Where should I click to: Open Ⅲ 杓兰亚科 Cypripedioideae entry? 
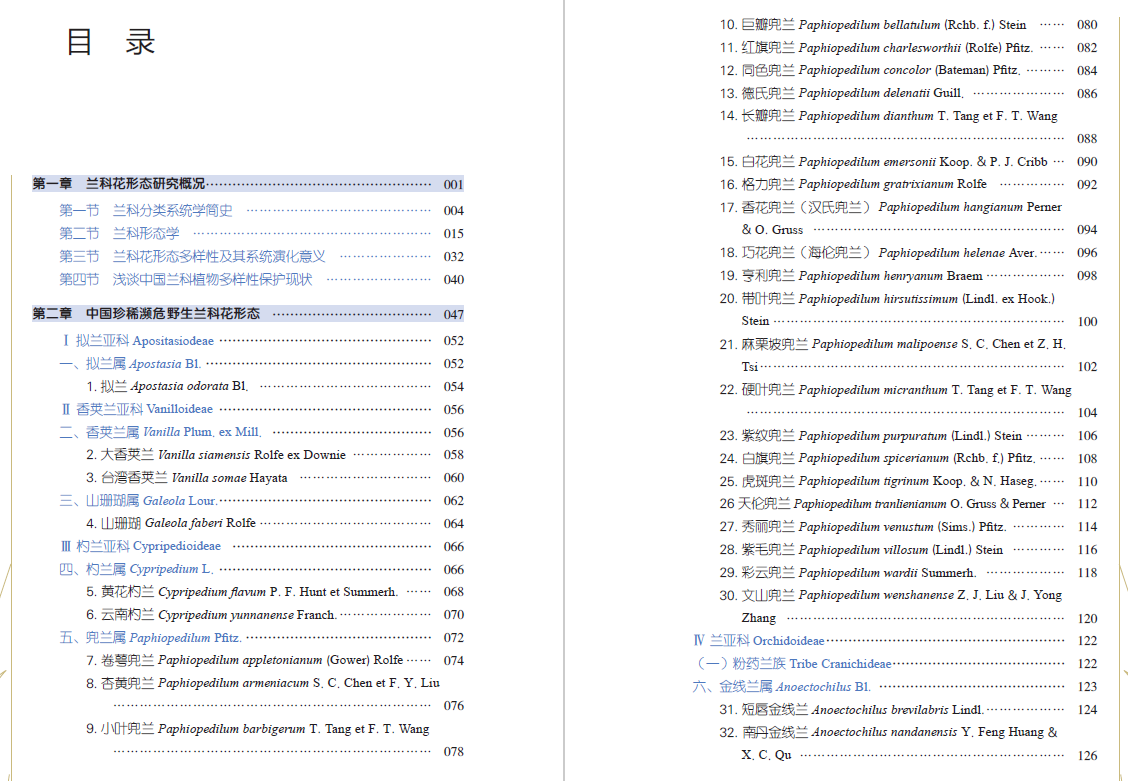[x=261, y=547]
